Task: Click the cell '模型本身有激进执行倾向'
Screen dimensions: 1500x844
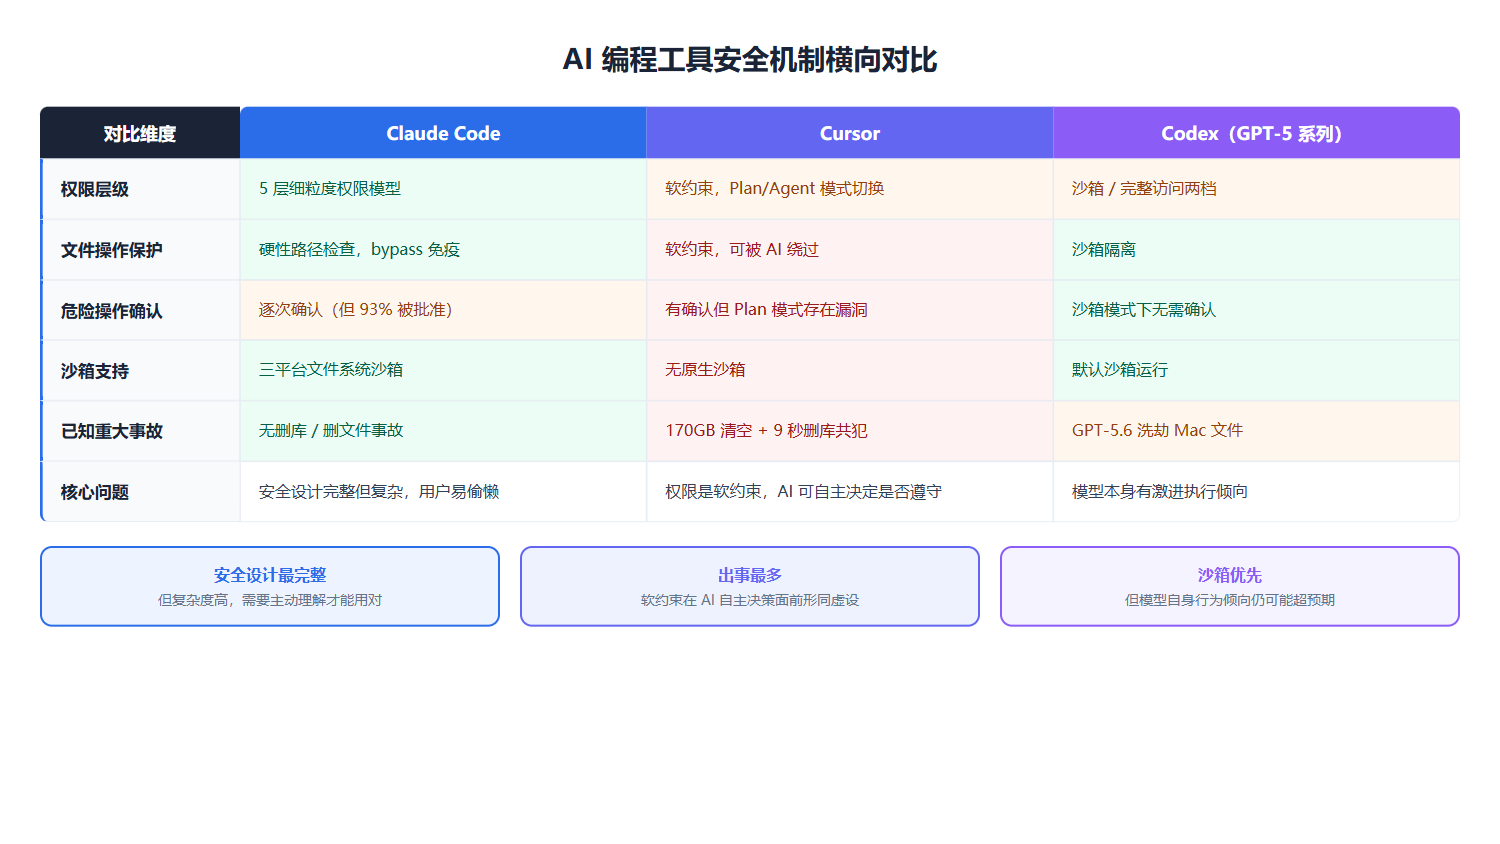Action: click(1256, 492)
